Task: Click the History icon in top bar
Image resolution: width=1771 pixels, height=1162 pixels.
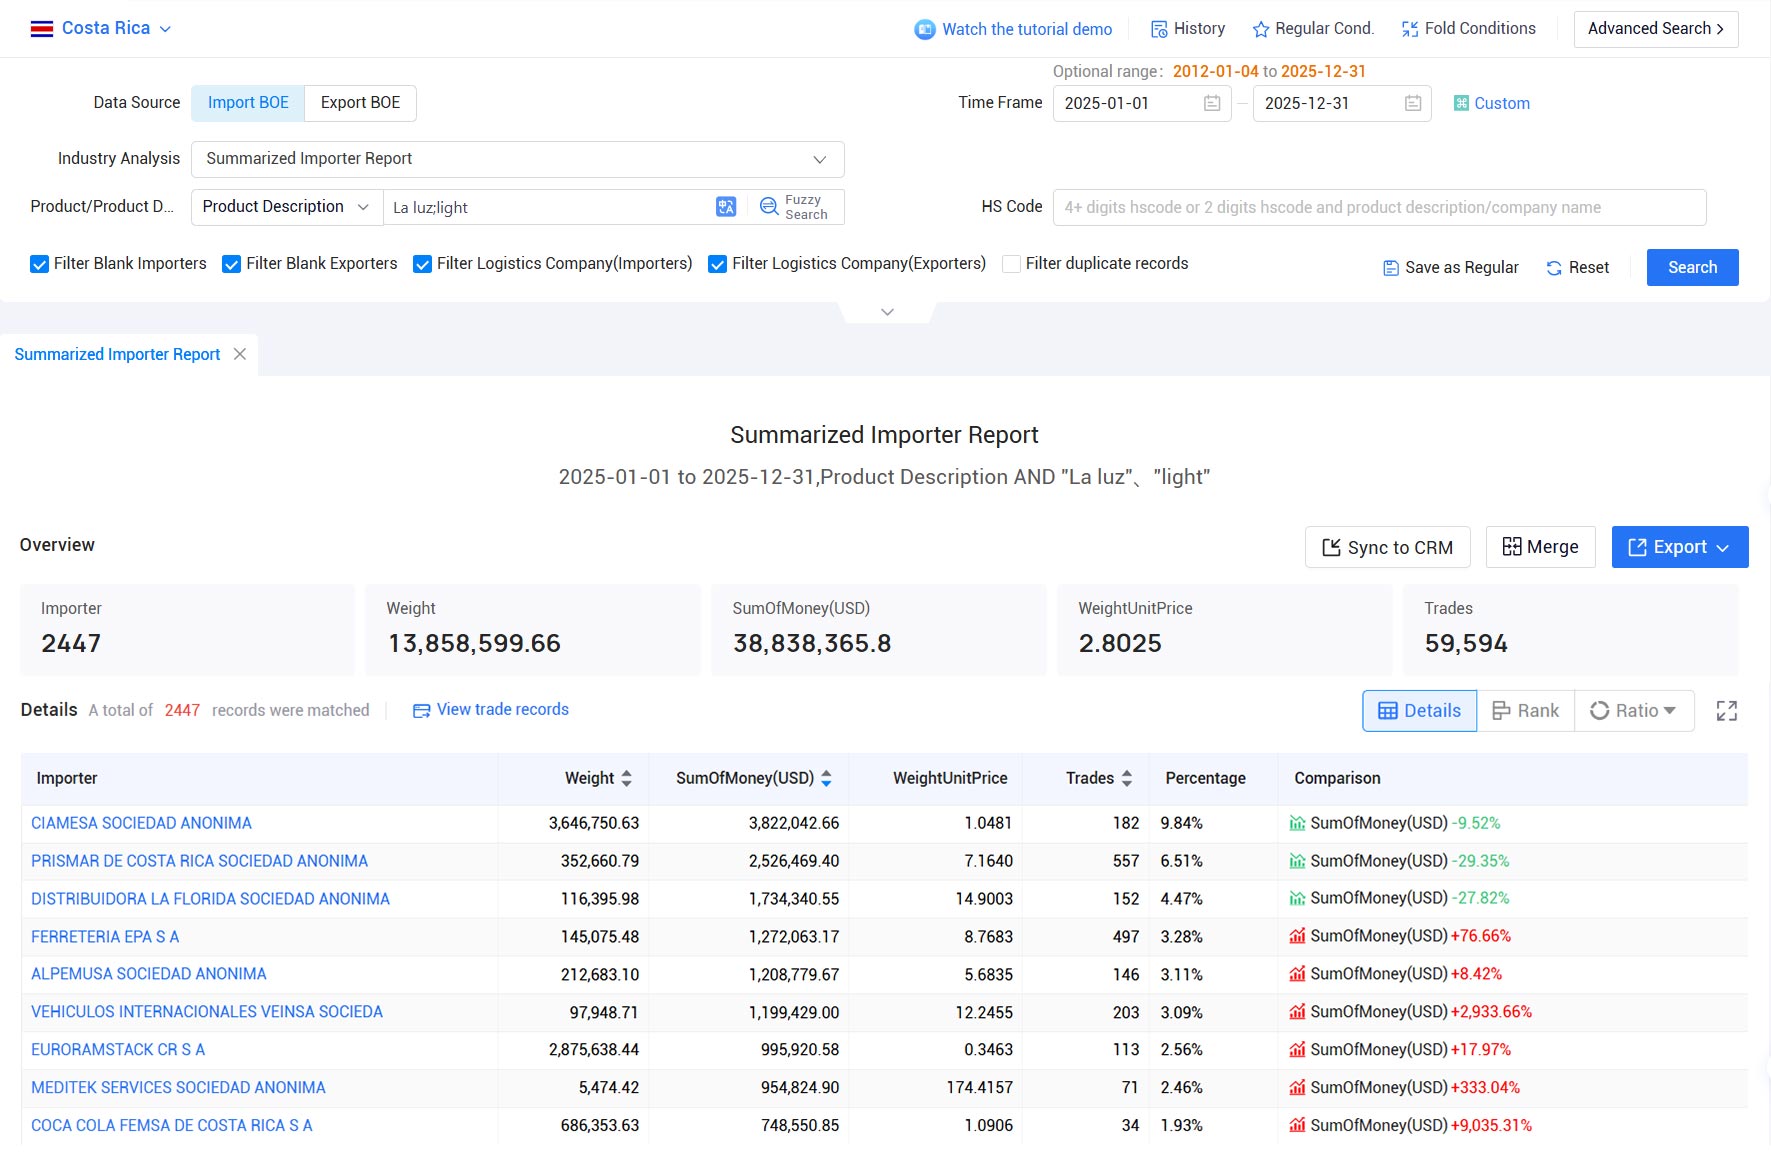Action: [1159, 29]
